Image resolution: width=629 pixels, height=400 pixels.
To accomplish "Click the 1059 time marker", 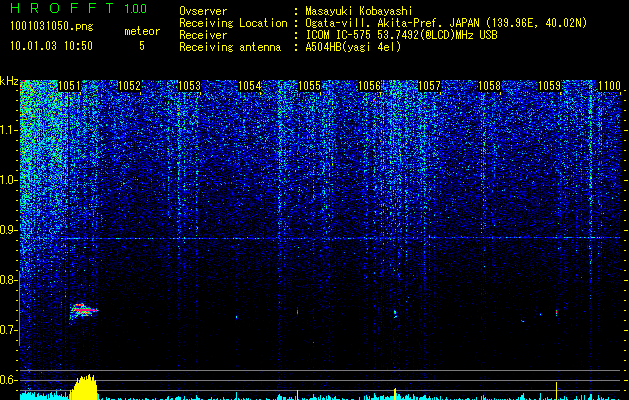I will (549, 86).
